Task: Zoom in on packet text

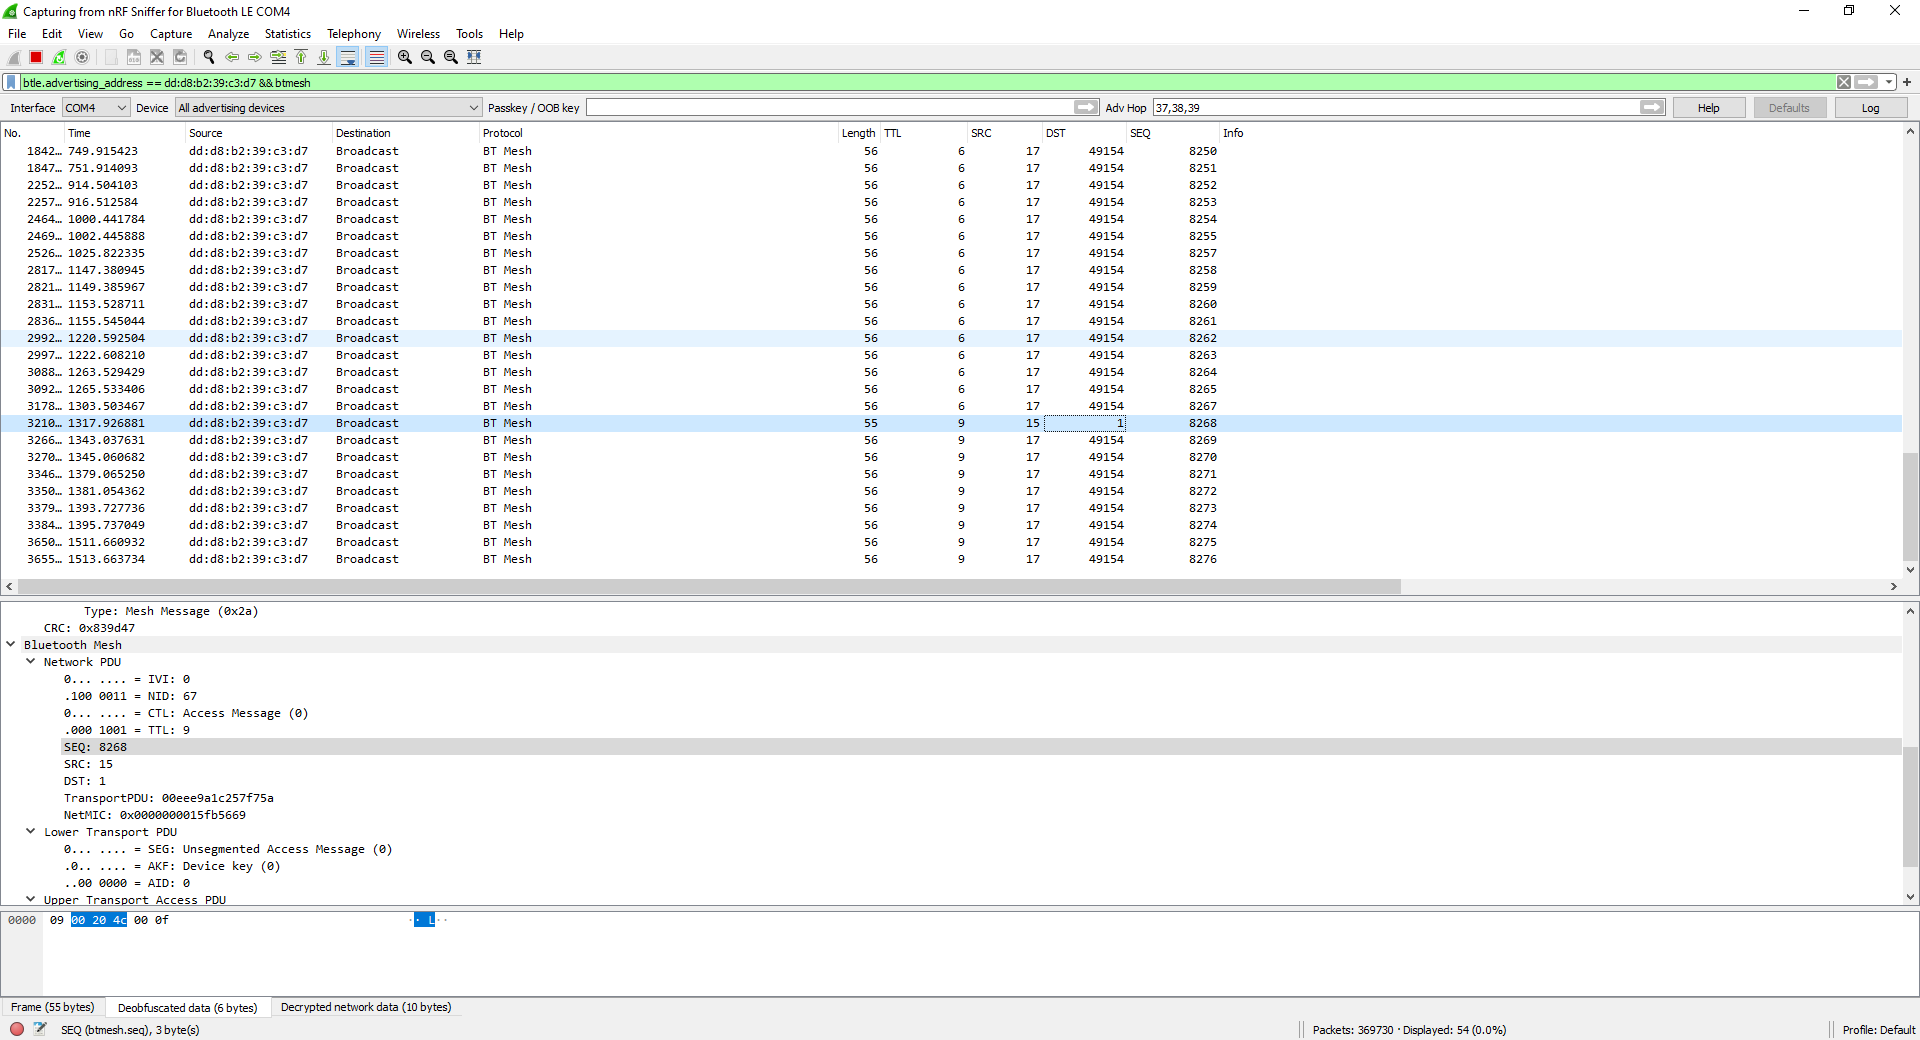Action: coord(405,57)
